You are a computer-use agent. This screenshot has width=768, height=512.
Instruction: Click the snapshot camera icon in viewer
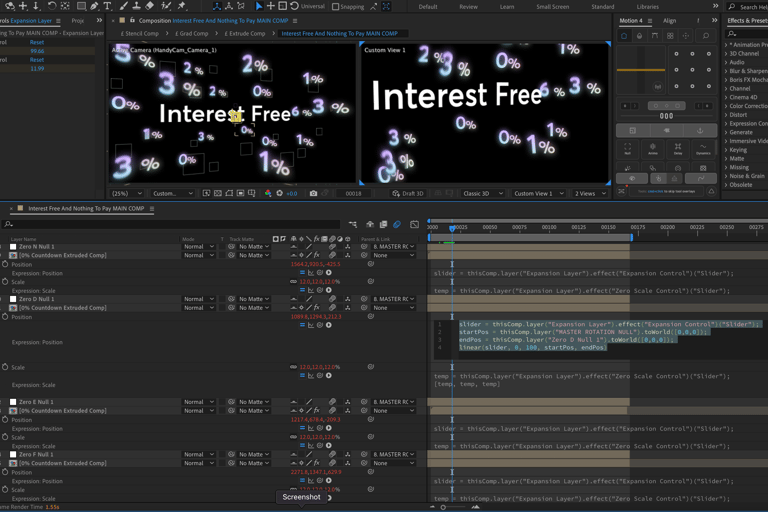coord(313,193)
